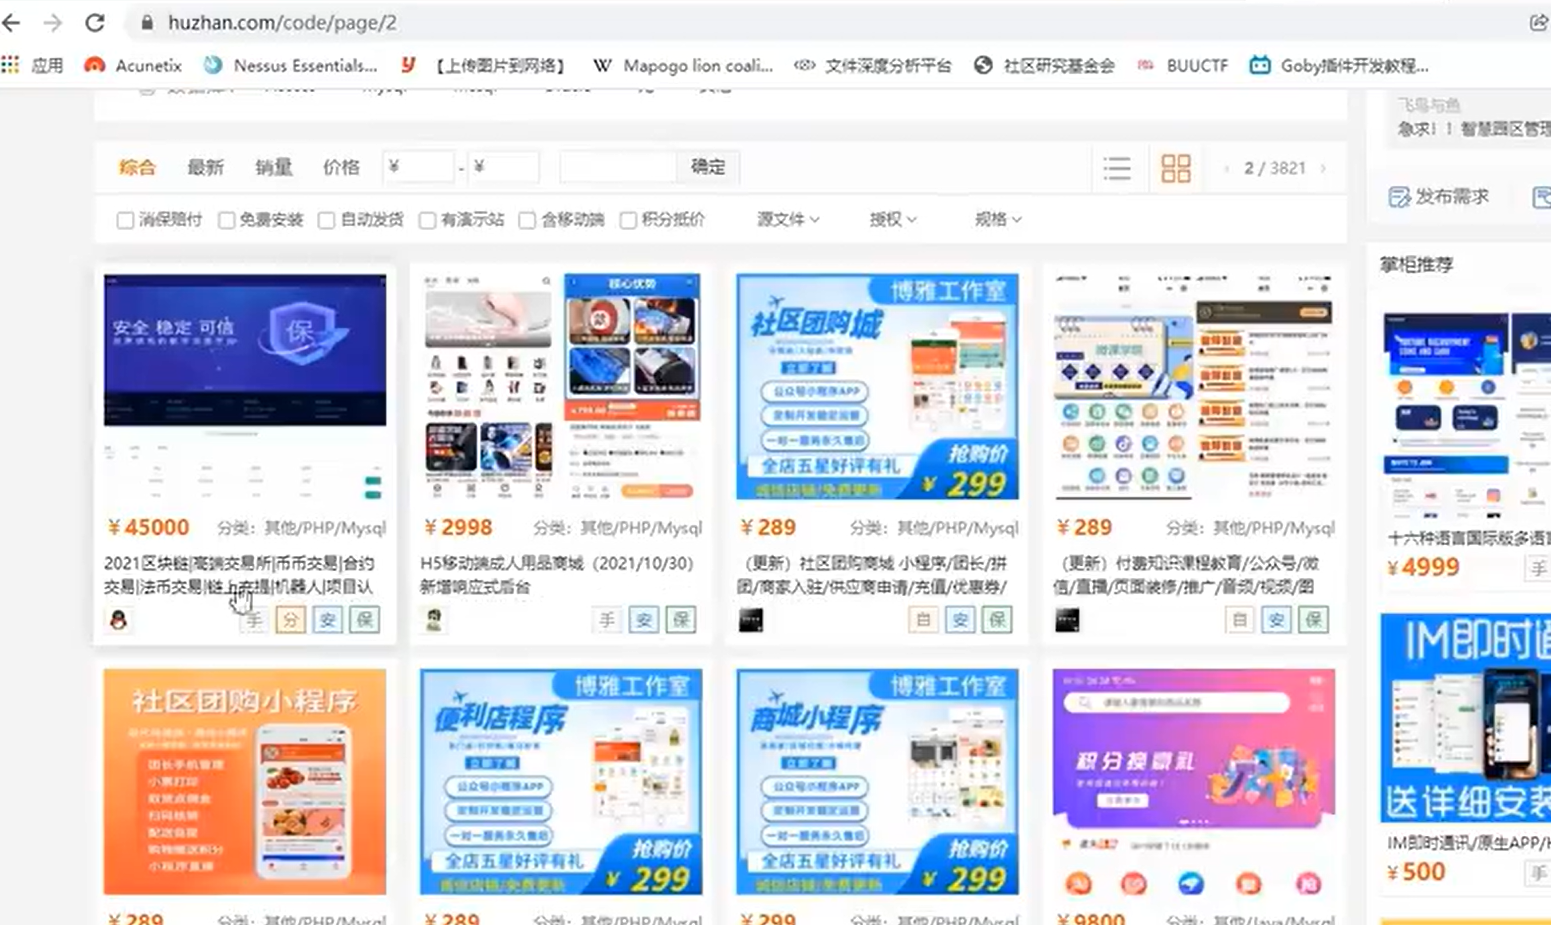Image resolution: width=1551 pixels, height=925 pixels.
Task: Click the 安 badge on the ¥45000 item
Action: pos(327,620)
